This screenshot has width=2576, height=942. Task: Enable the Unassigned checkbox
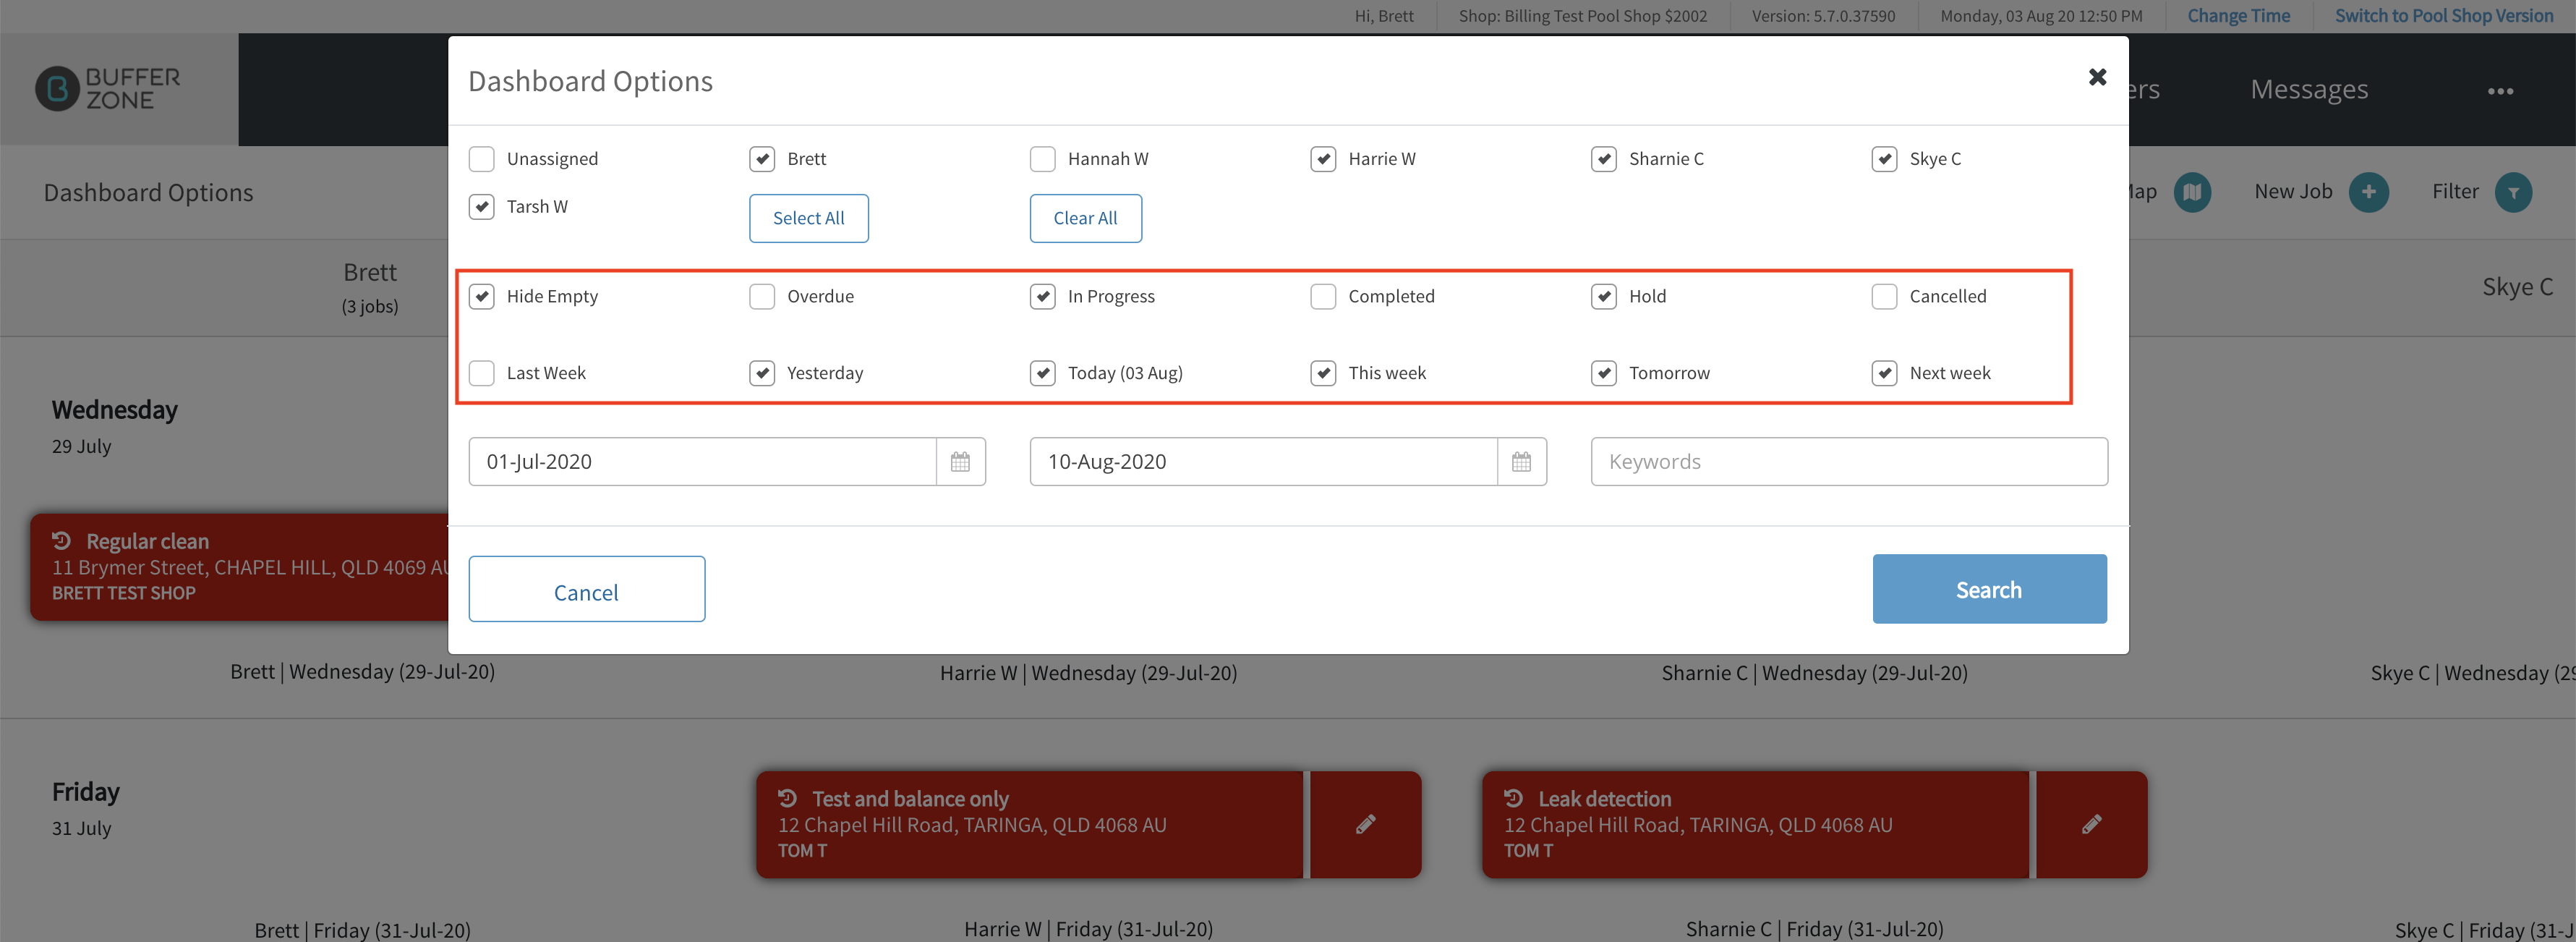482,159
